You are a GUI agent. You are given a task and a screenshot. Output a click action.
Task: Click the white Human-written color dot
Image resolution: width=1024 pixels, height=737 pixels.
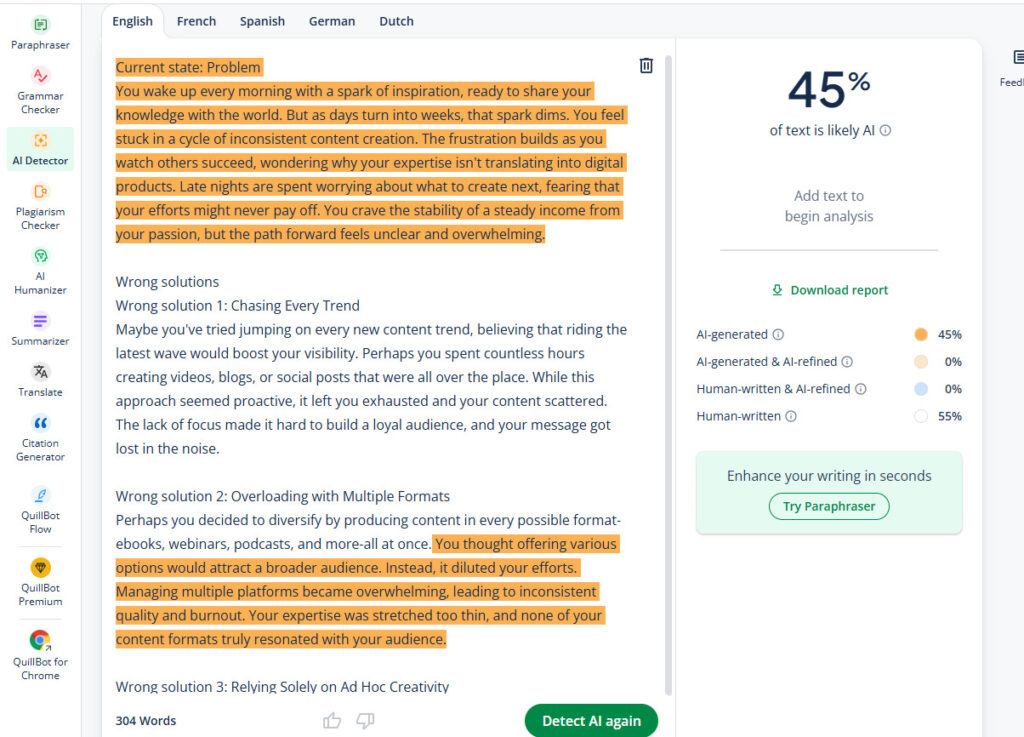[x=921, y=416]
